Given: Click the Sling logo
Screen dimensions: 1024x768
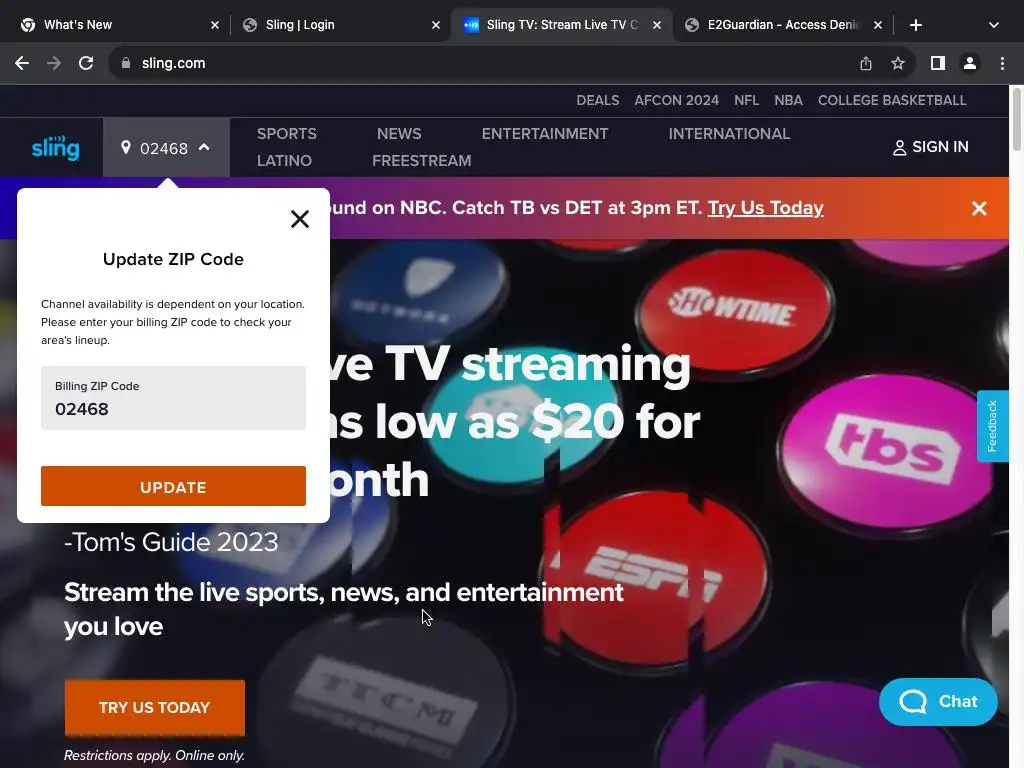Looking at the screenshot, I should tap(56, 148).
